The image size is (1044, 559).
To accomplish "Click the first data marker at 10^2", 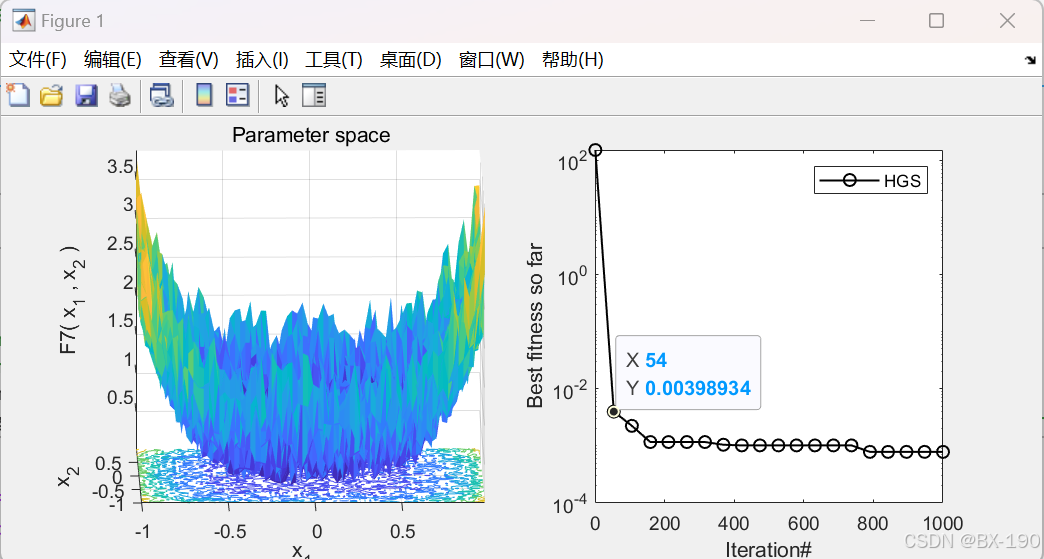I will pyautogui.click(x=595, y=150).
